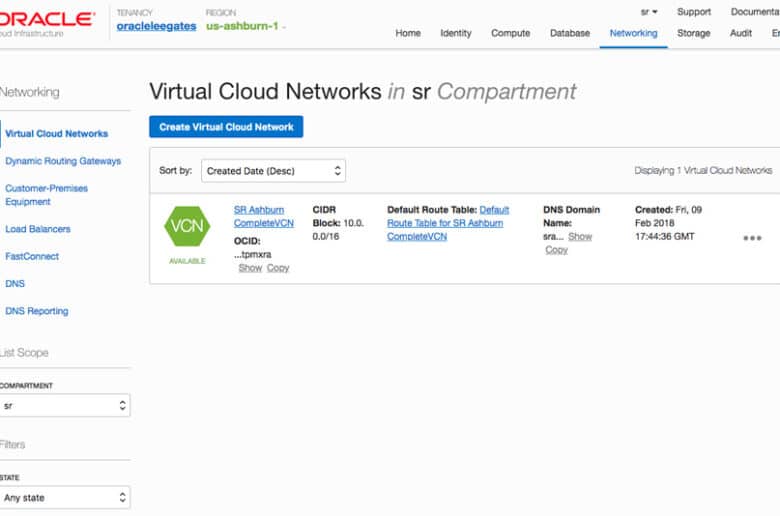The image size is (780, 516).
Task: Open the Compartment sr dropdown
Action: [65, 406]
